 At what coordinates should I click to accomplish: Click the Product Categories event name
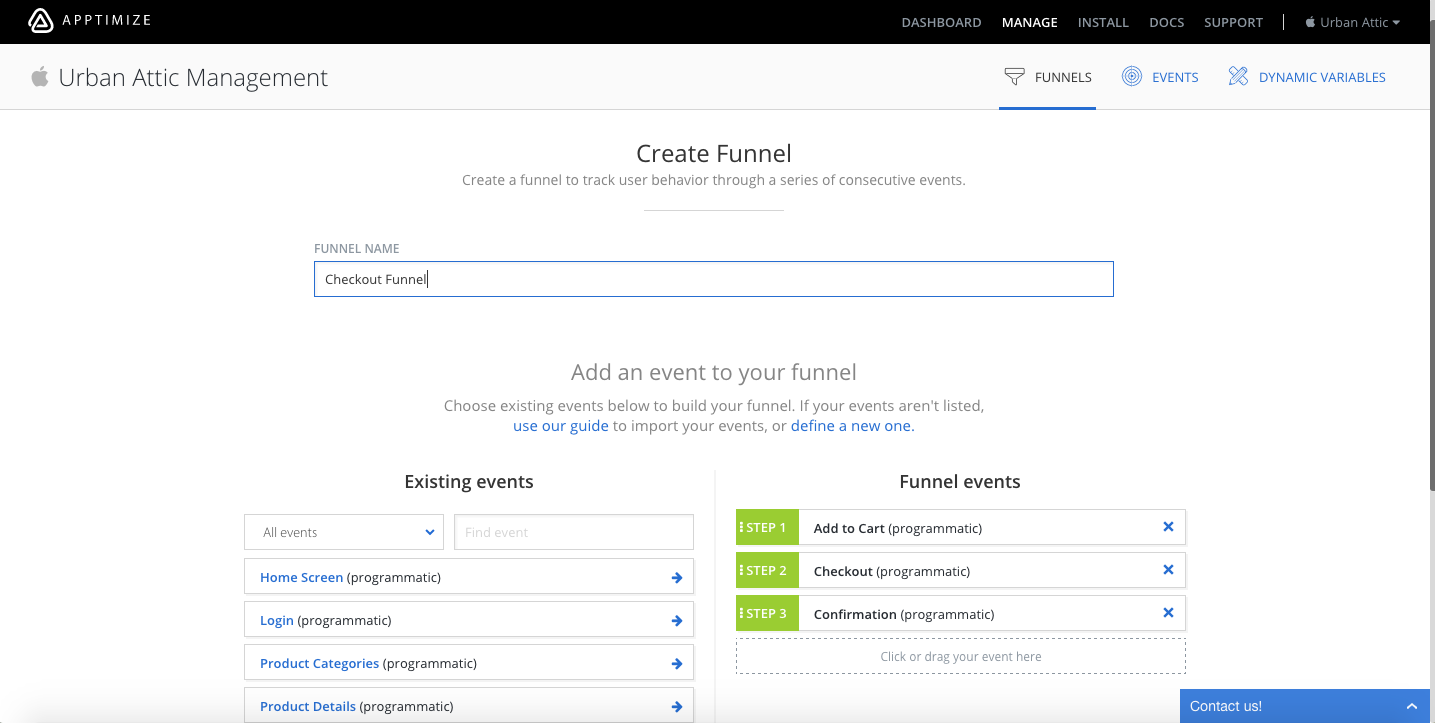[x=319, y=663]
